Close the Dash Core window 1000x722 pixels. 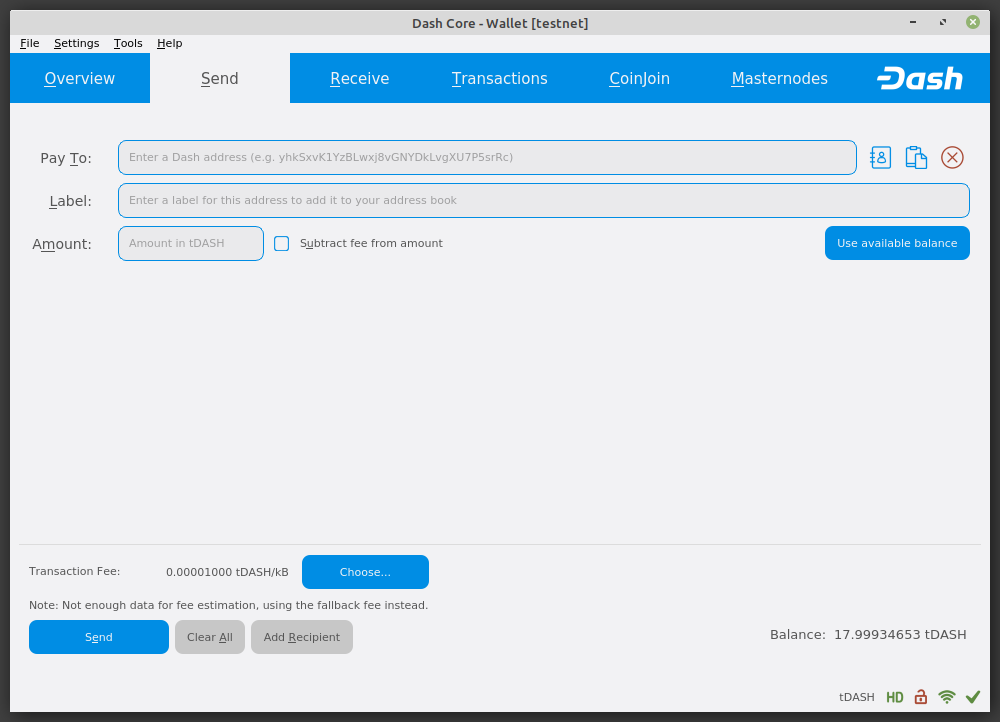(x=973, y=22)
